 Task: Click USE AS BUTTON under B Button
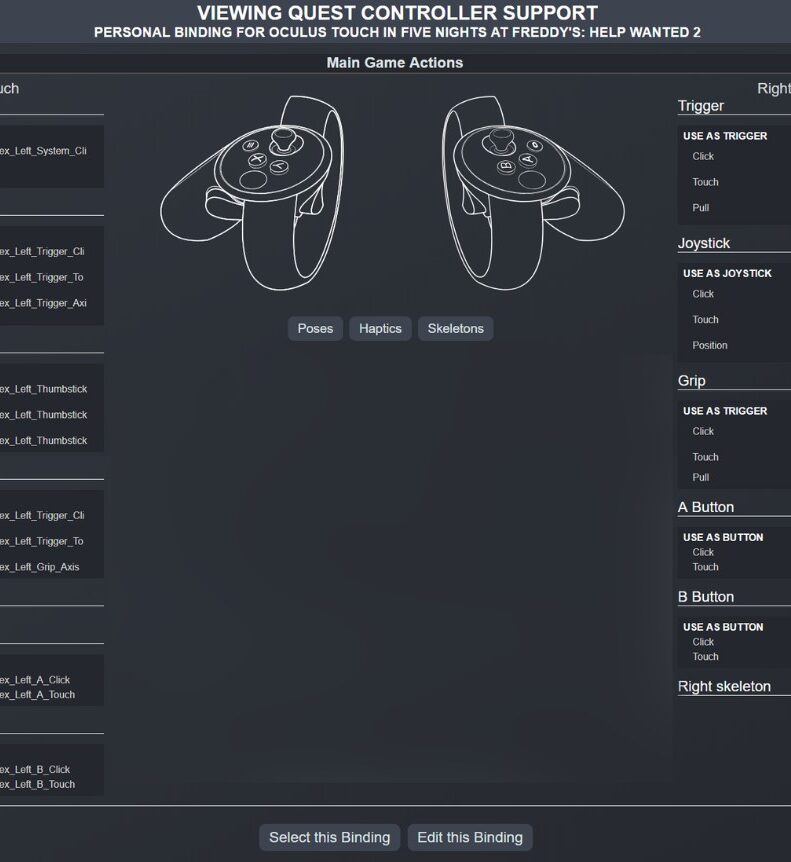[x=723, y=627]
